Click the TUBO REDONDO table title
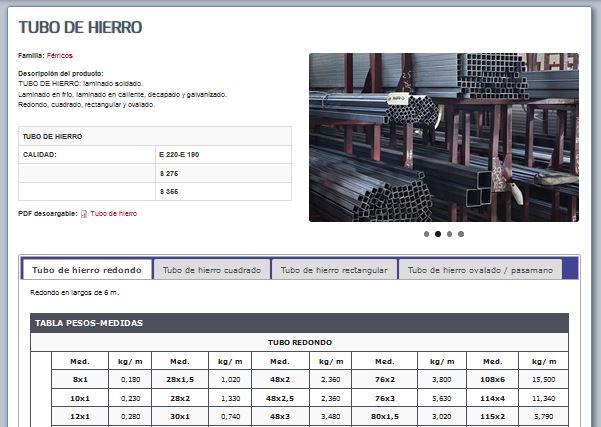The height and width of the screenshot is (427, 601). tap(299, 342)
